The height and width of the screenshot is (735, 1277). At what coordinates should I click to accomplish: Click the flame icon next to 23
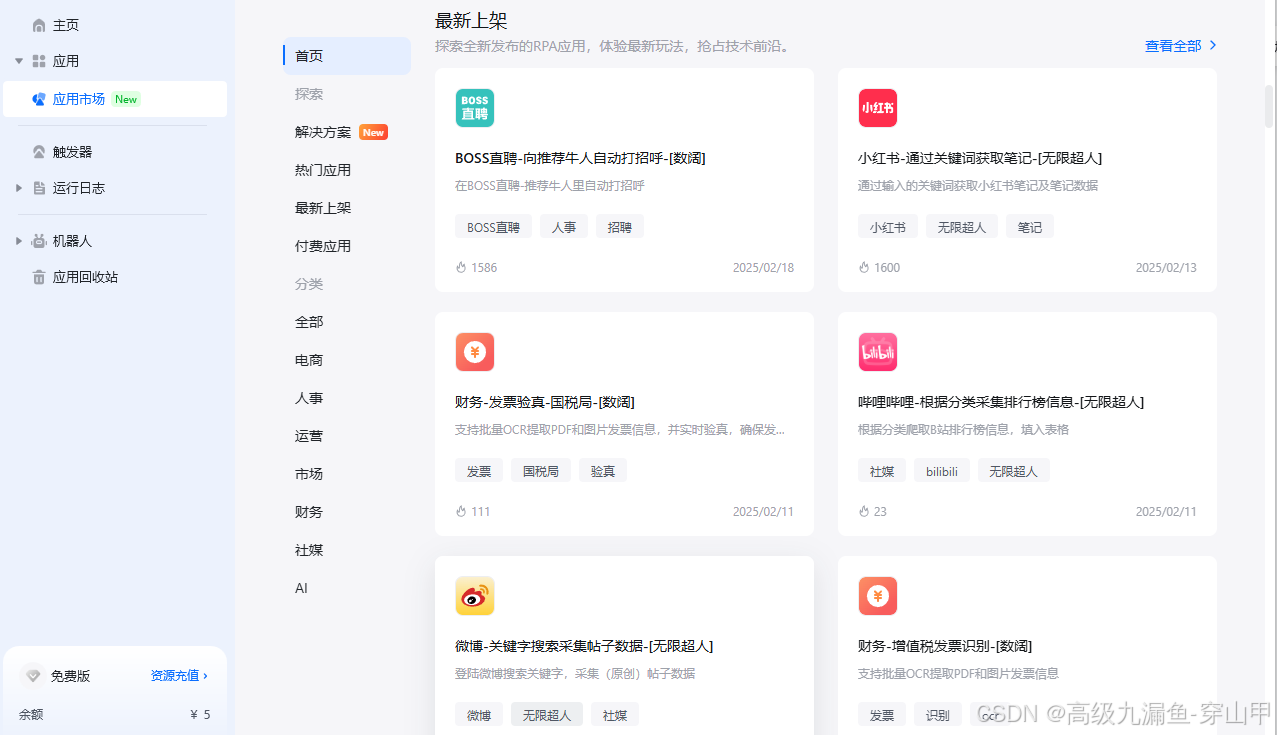pos(864,512)
